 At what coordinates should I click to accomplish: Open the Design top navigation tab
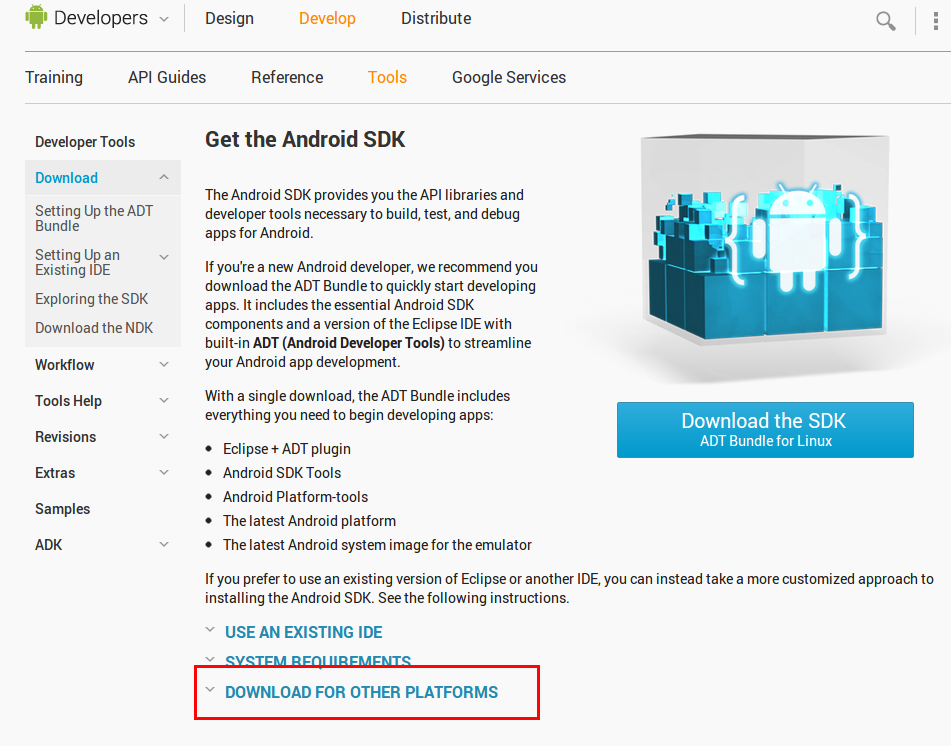tap(229, 18)
